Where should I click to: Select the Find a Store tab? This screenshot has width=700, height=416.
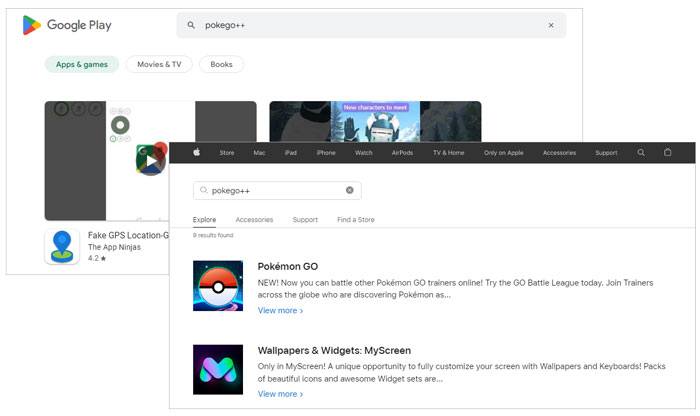coord(356,220)
